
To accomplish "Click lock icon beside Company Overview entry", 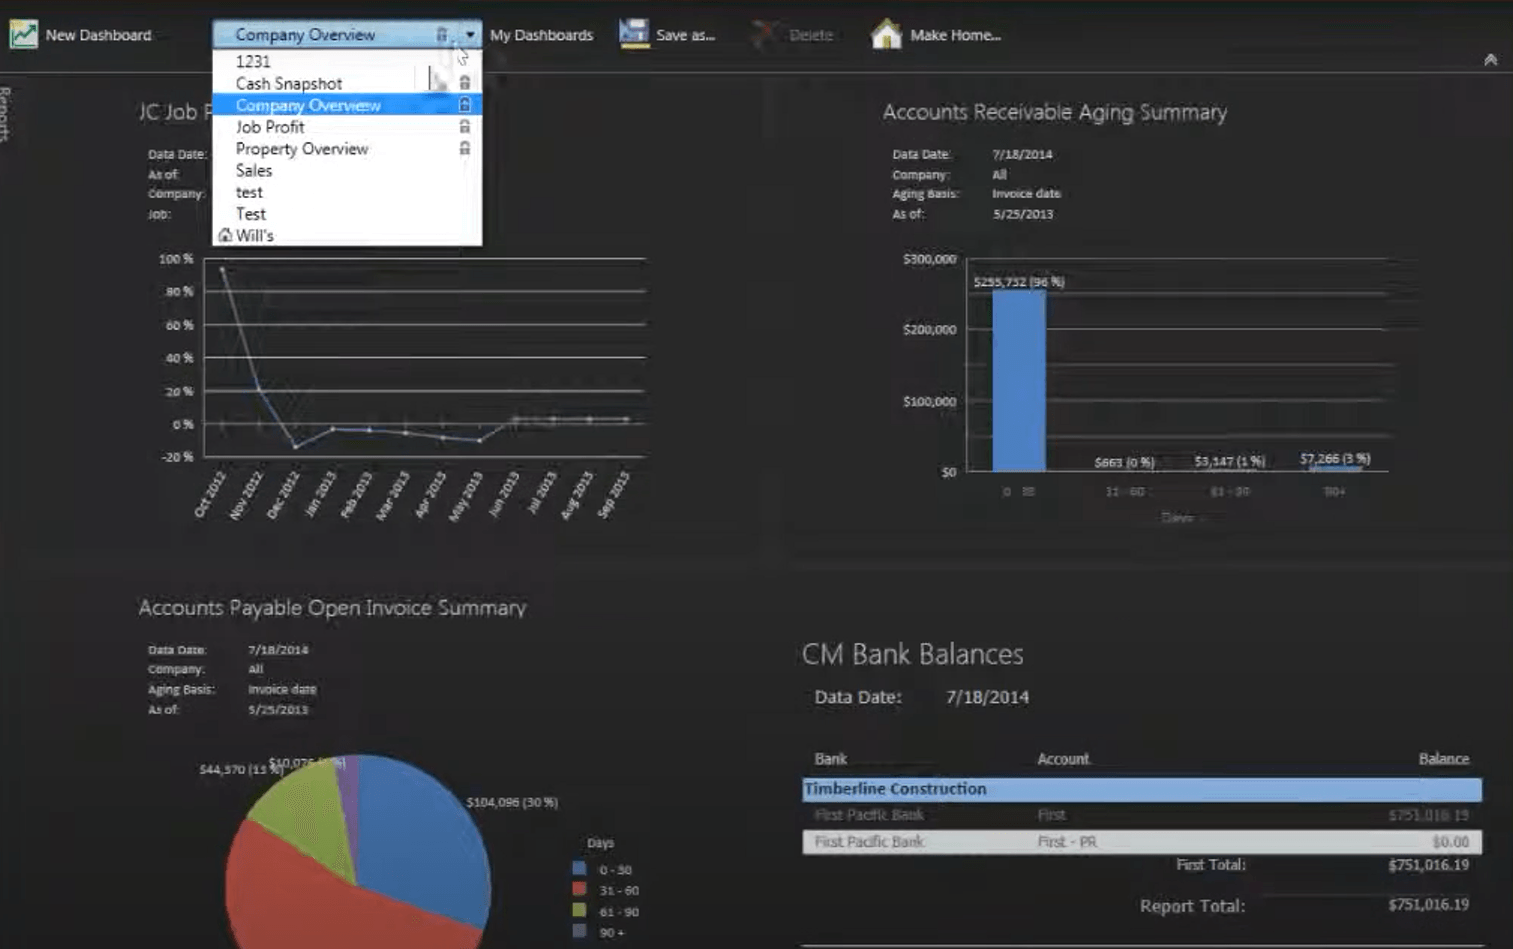I will click(464, 105).
